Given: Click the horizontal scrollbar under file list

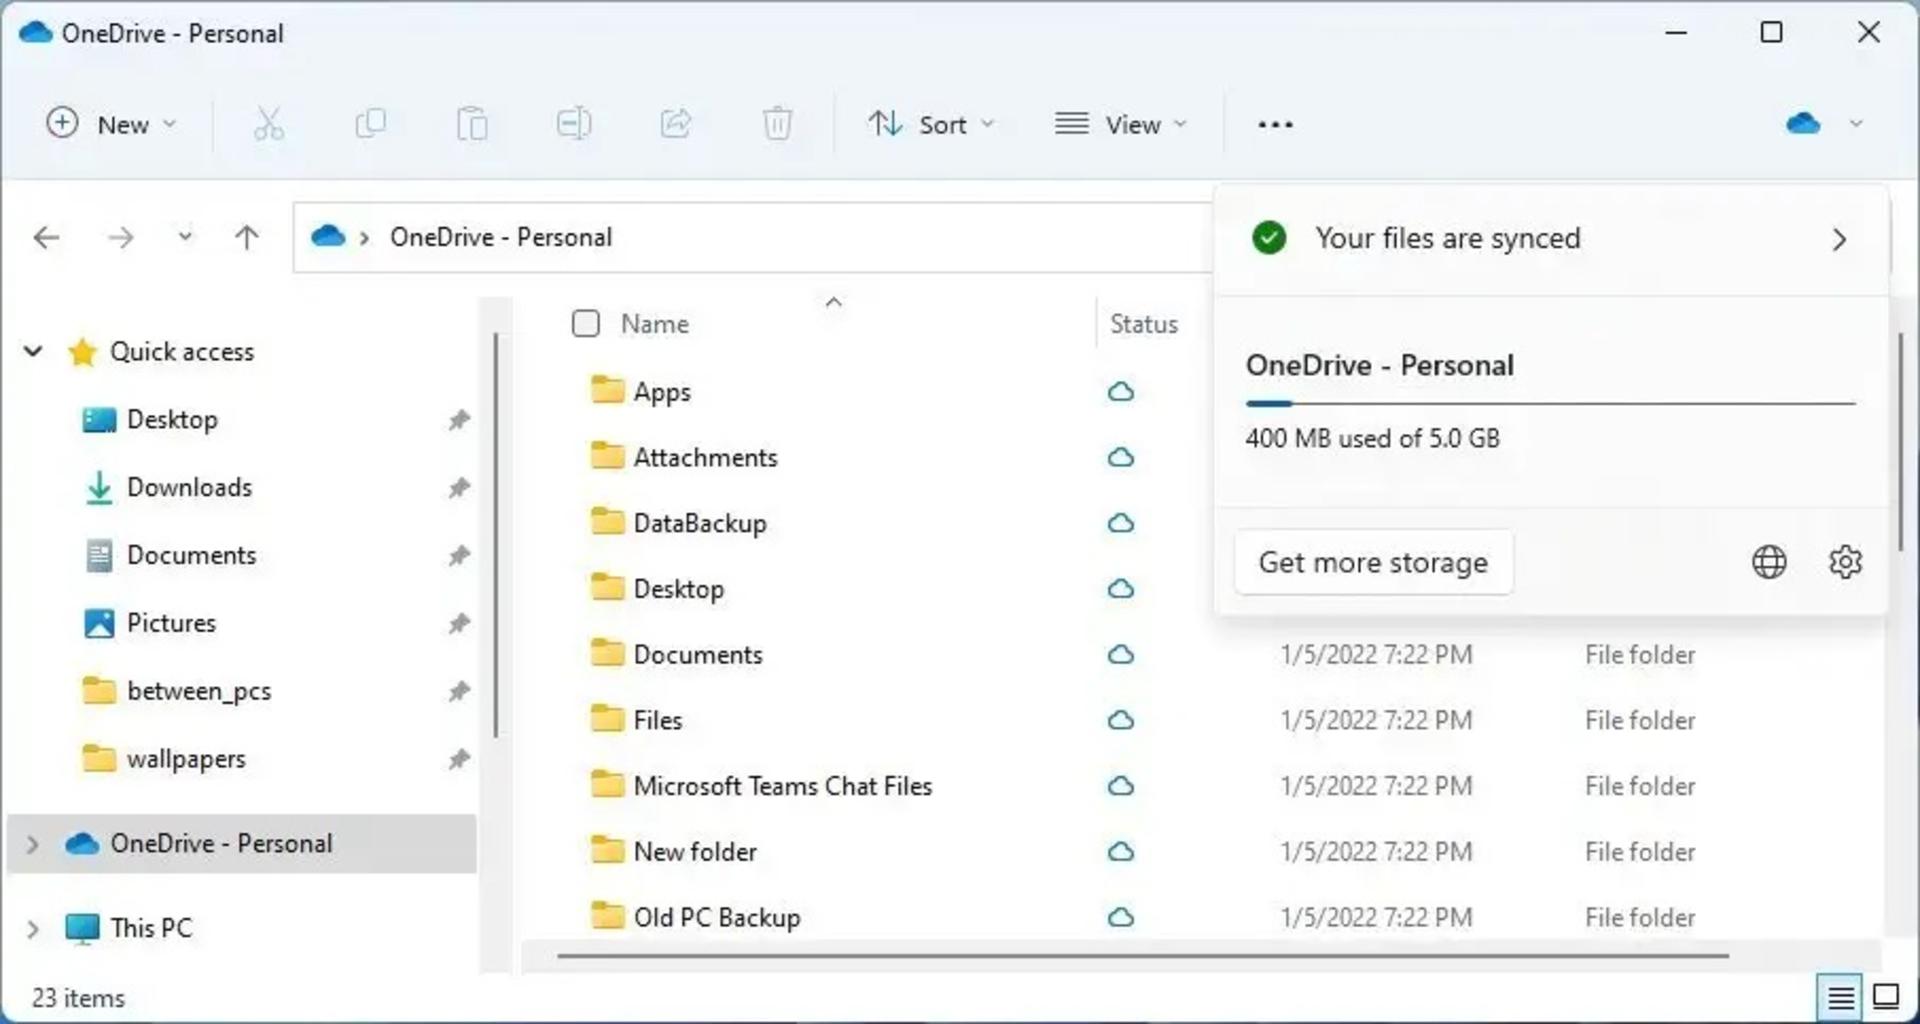Looking at the screenshot, I should [1142, 956].
